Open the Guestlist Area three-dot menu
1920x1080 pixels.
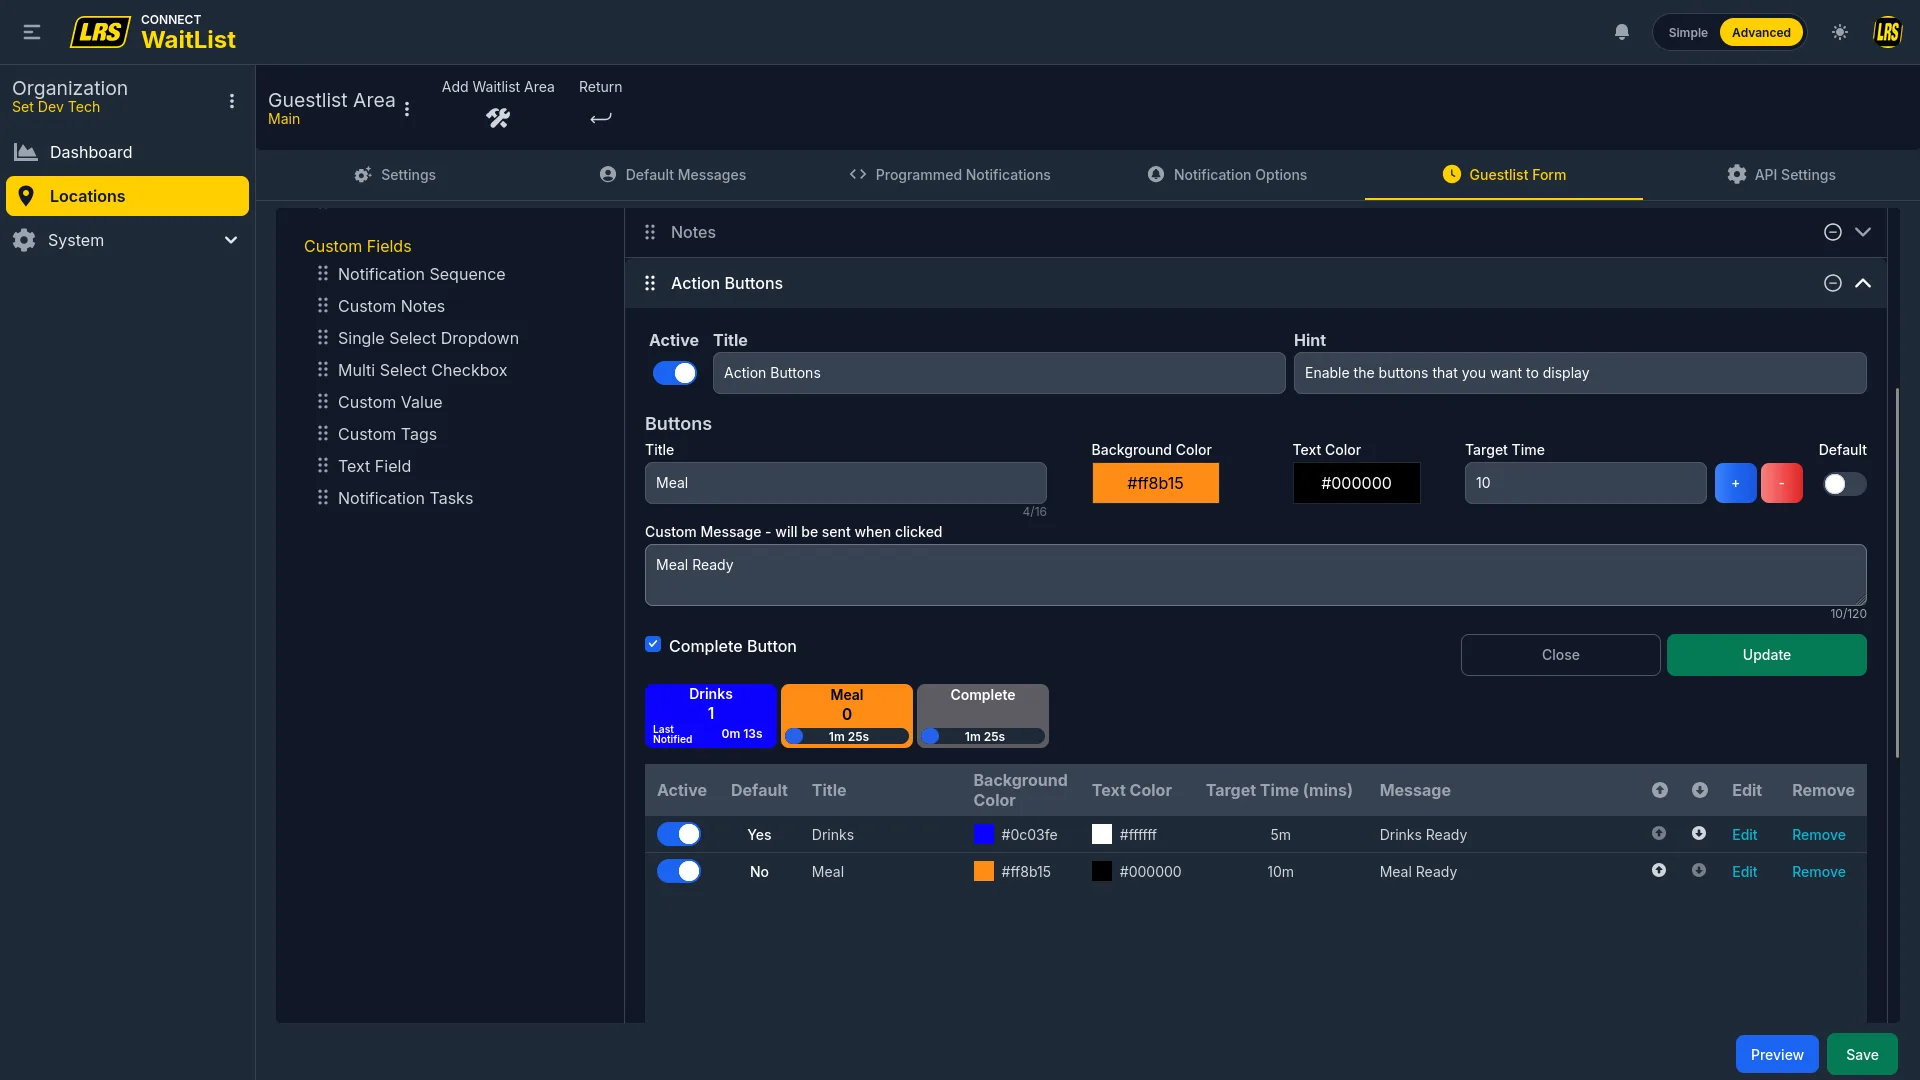[407, 109]
